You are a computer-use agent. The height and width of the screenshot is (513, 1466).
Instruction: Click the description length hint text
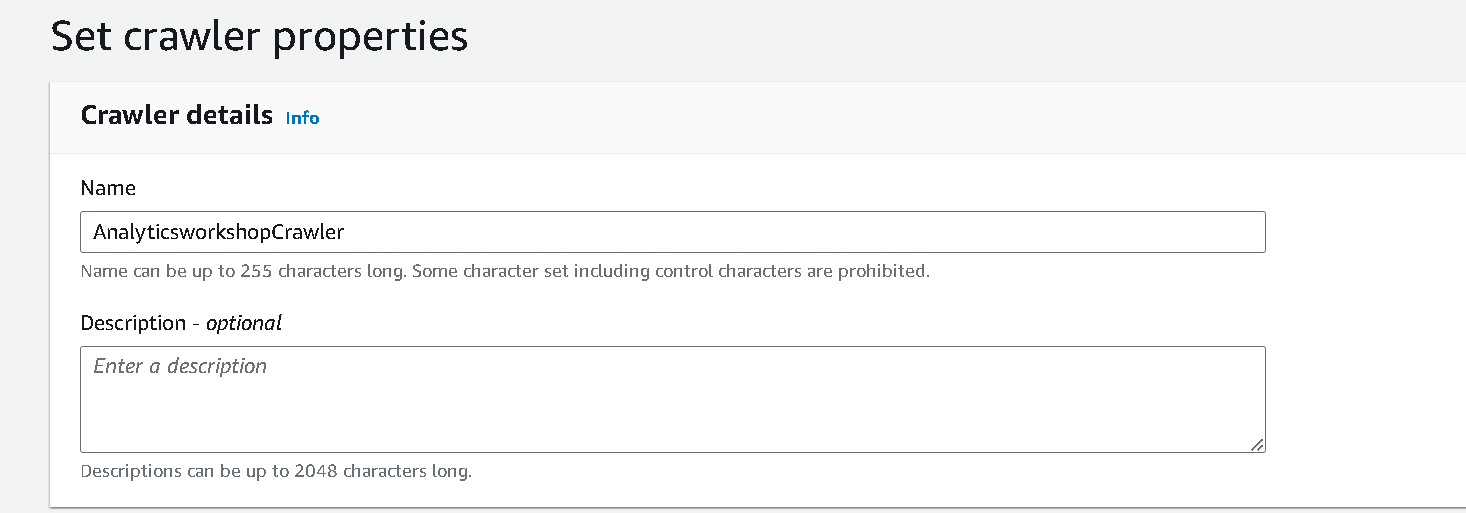click(x=276, y=471)
